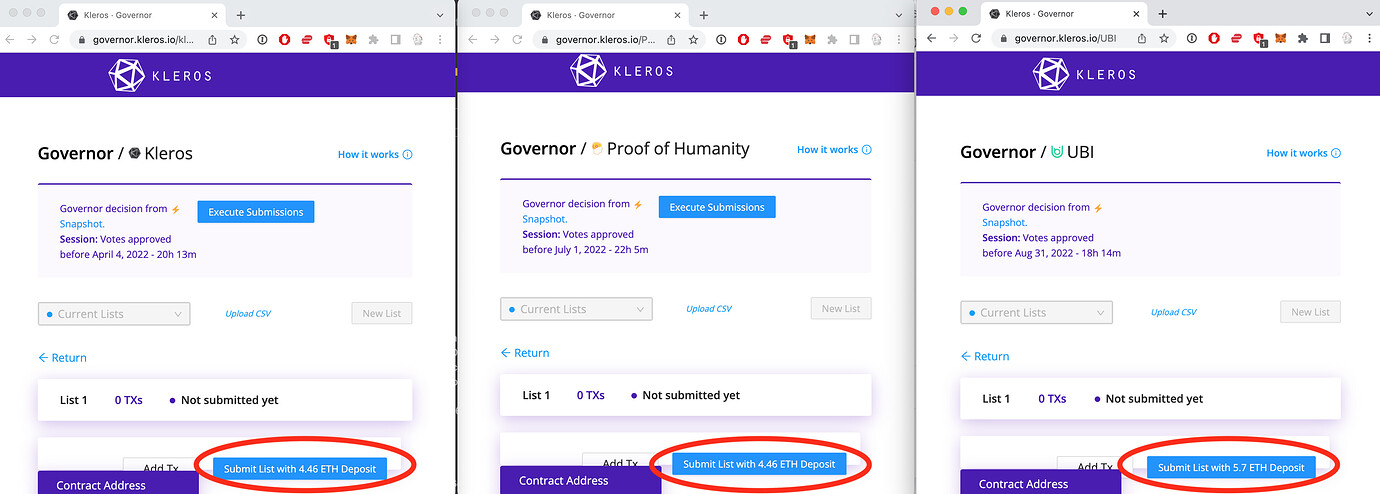Open Current Lists dropdown on UBI governor page
The width and height of the screenshot is (1380, 494).
point(1036,312)
